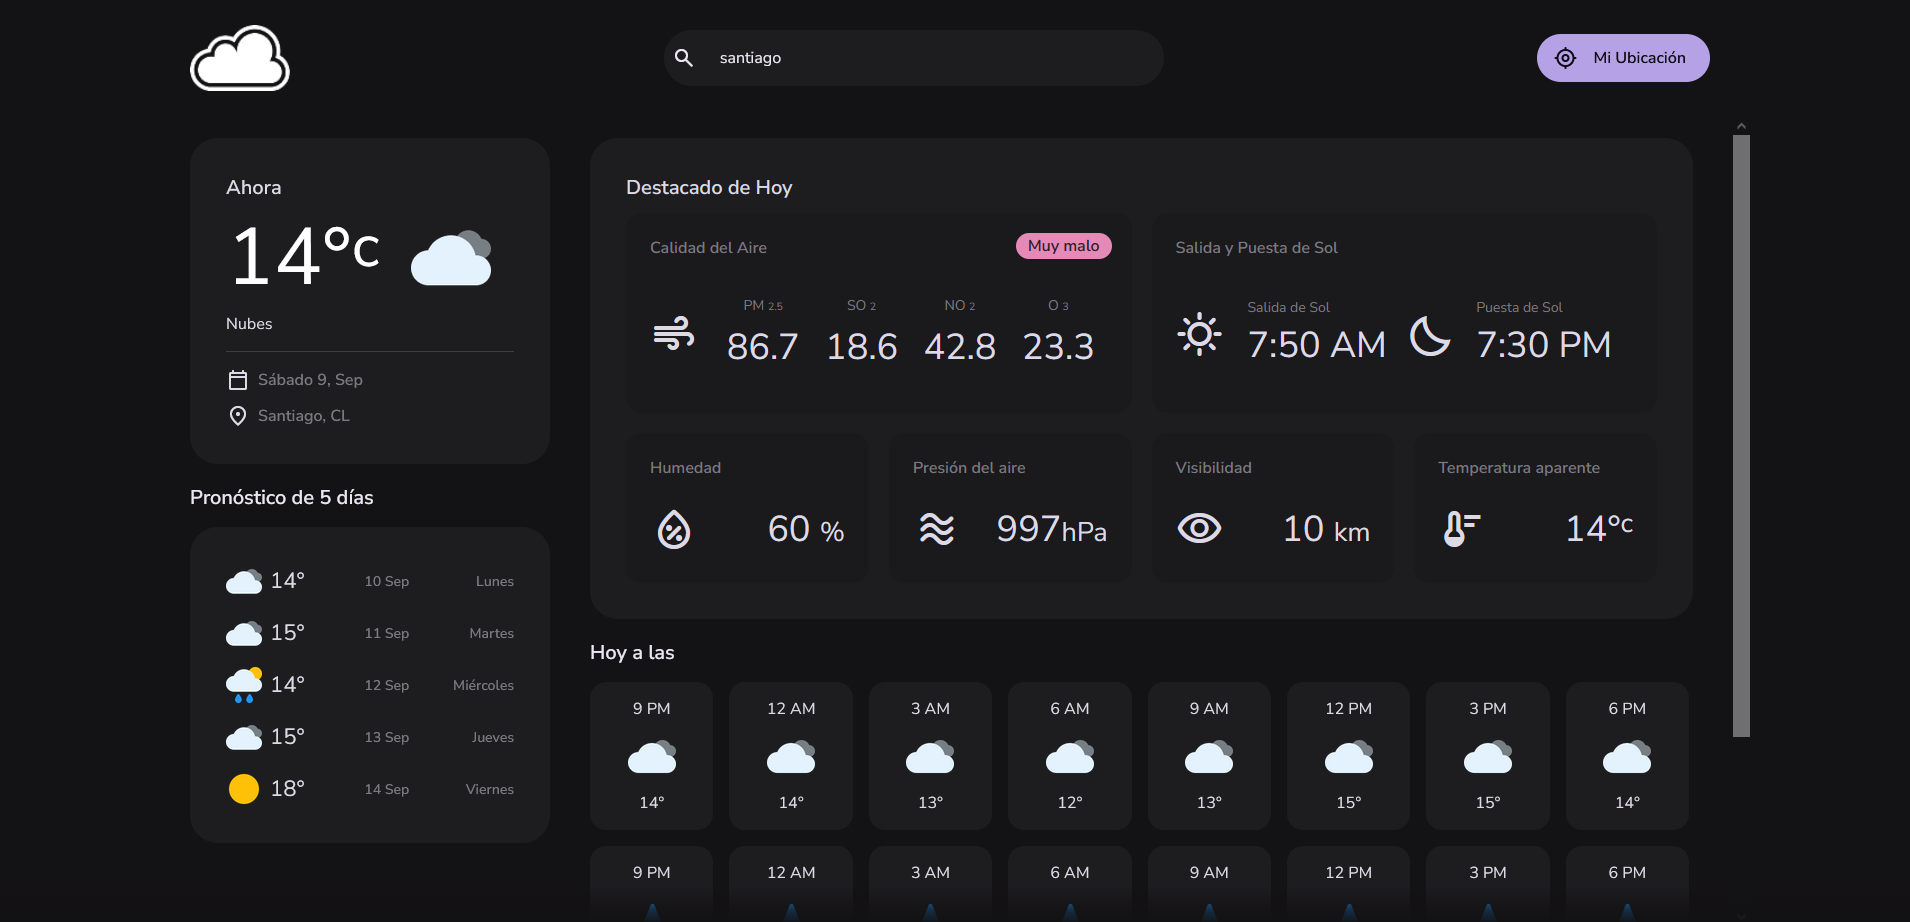This screenshot has width=1910, height=922.
Task: Click the target icon inside Mi Ubicación
Action: click(1566, 57)
